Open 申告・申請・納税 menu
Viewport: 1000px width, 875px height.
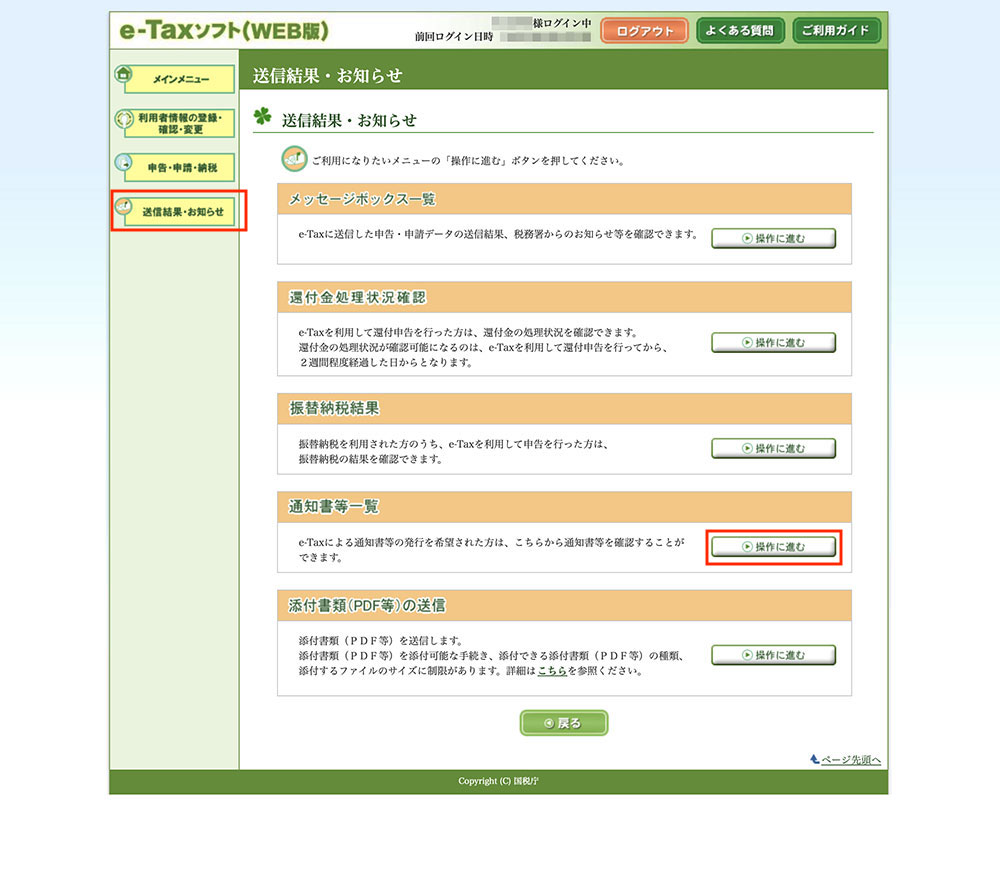coord(180,167)
